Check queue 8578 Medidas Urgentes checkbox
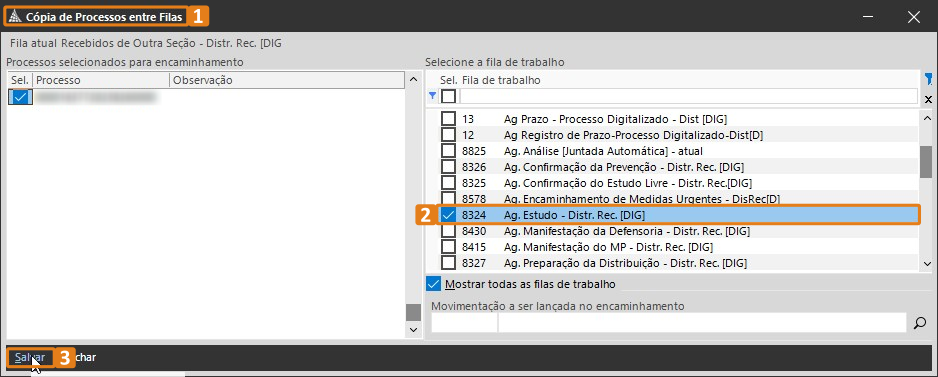This screenshot has height=377, width=938. tap(449, 198)
